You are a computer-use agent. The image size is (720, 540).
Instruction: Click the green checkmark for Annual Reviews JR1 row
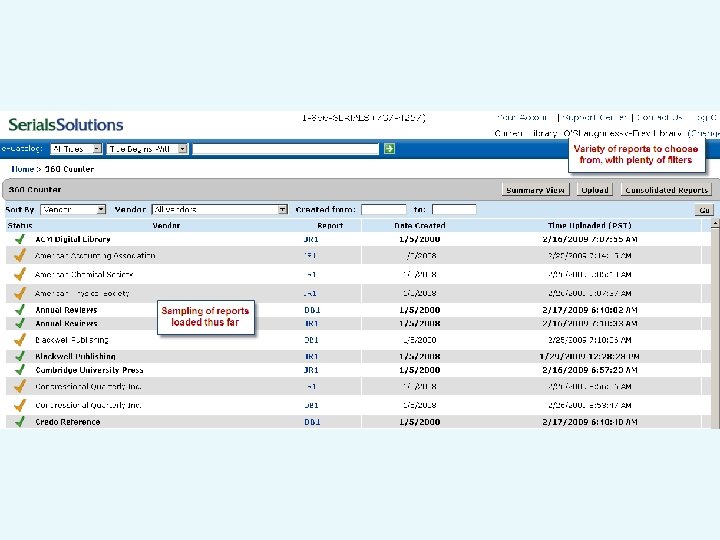(x=20, y=323)
